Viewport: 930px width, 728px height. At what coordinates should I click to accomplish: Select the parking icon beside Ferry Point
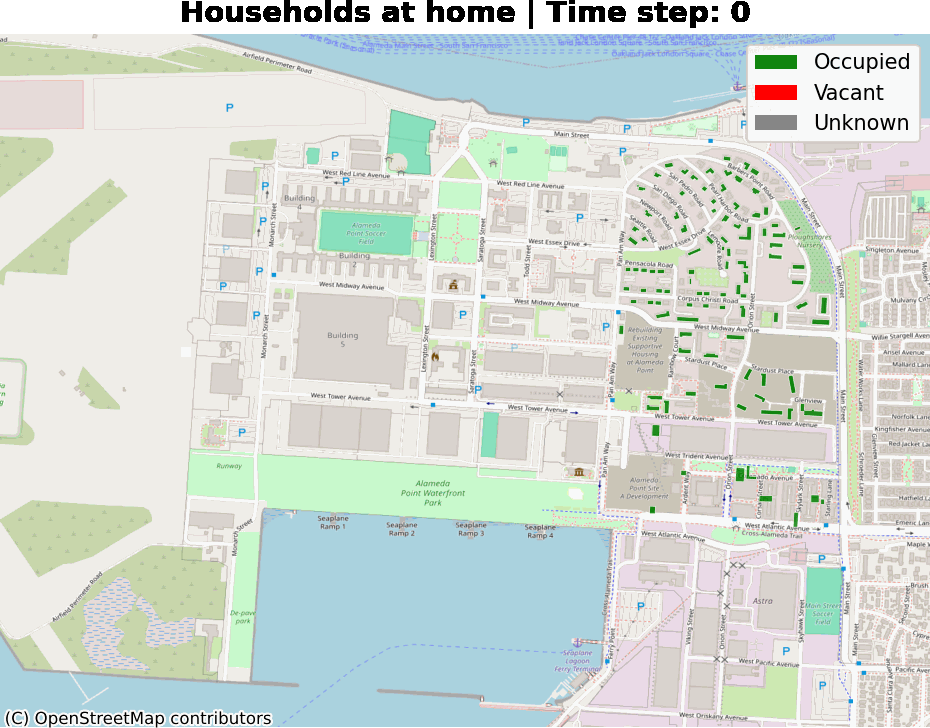pos(639,604)
